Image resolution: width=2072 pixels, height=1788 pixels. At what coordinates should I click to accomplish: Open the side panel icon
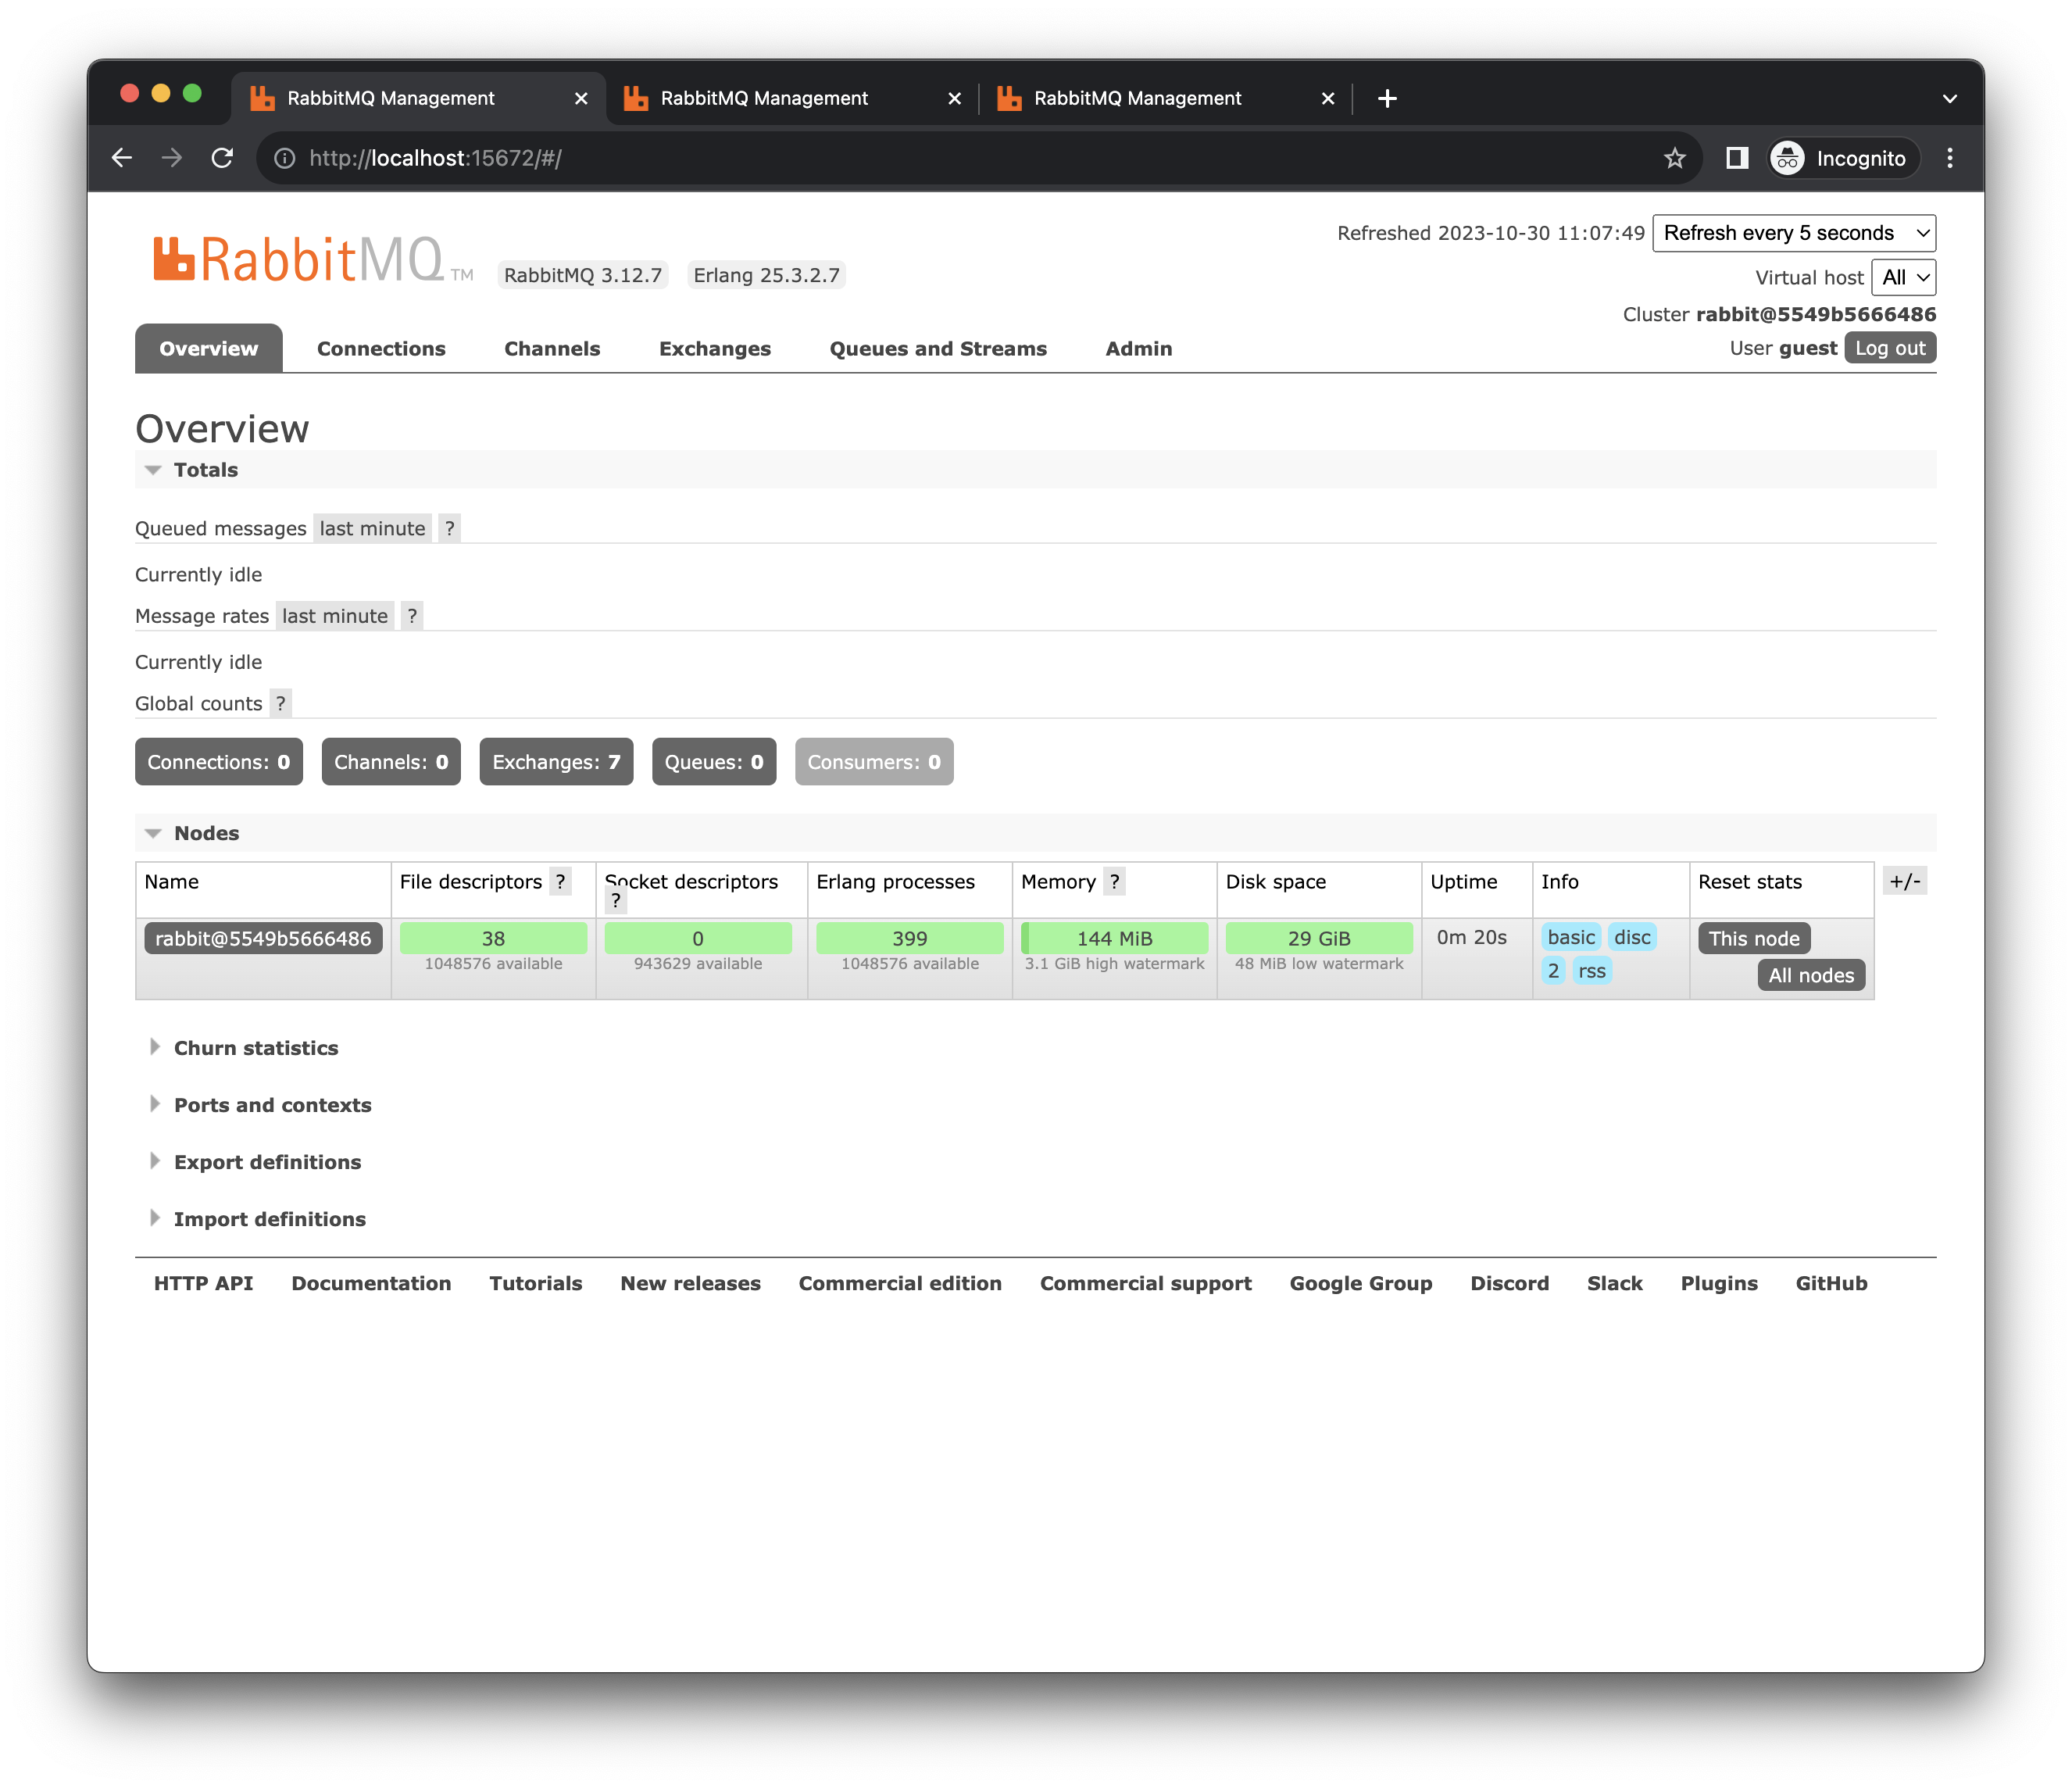[x=1738, y=158]
